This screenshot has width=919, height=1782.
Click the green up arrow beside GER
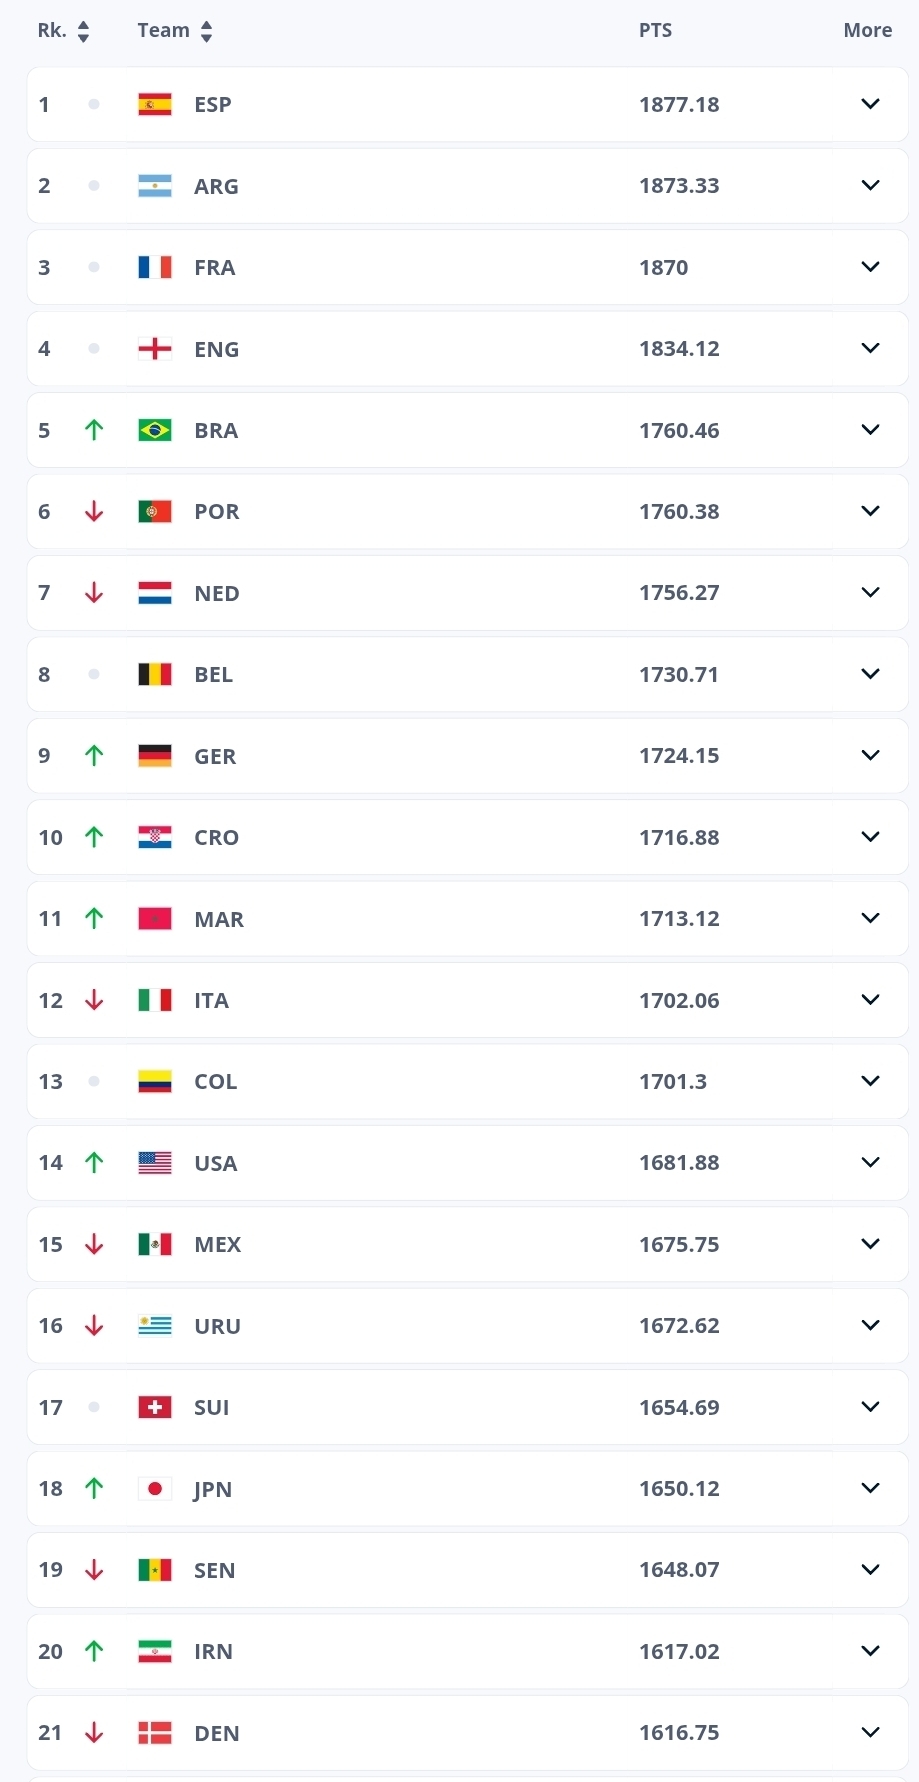point(94,756)
